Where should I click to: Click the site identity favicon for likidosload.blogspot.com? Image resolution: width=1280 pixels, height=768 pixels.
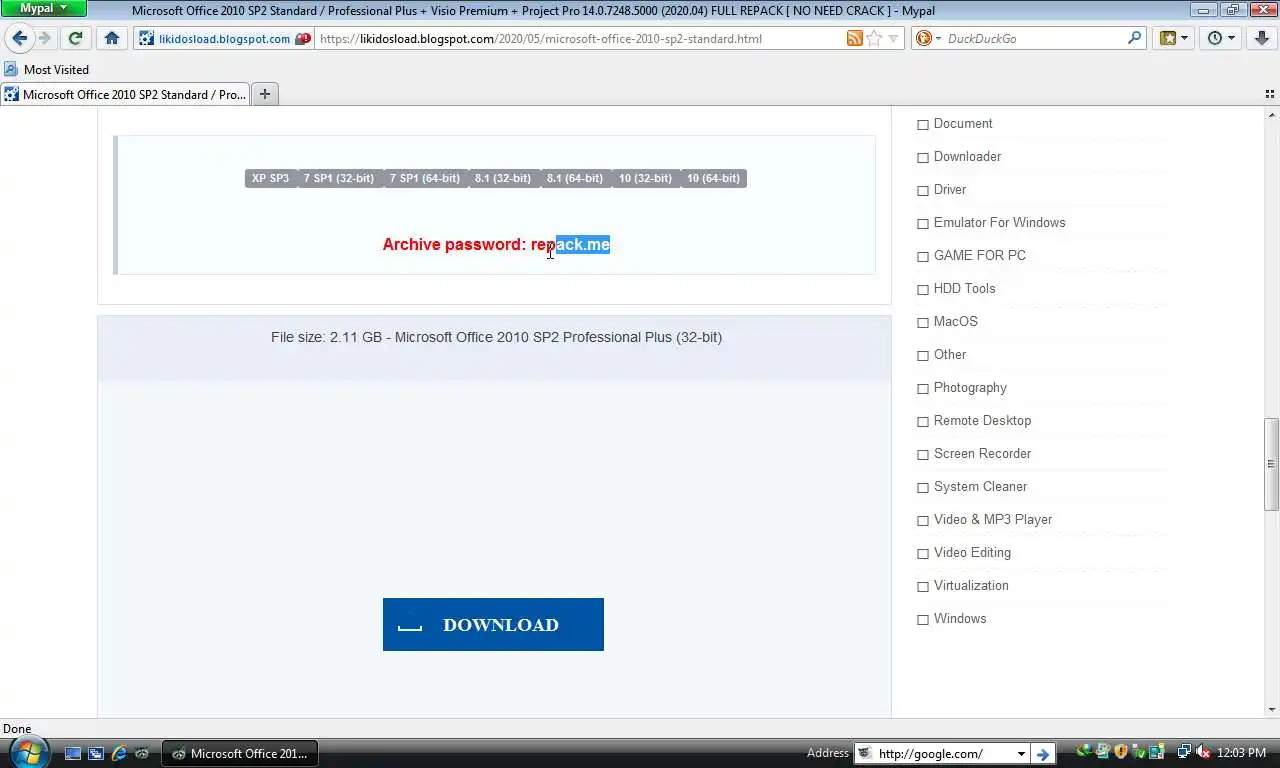tap(147, 39)
